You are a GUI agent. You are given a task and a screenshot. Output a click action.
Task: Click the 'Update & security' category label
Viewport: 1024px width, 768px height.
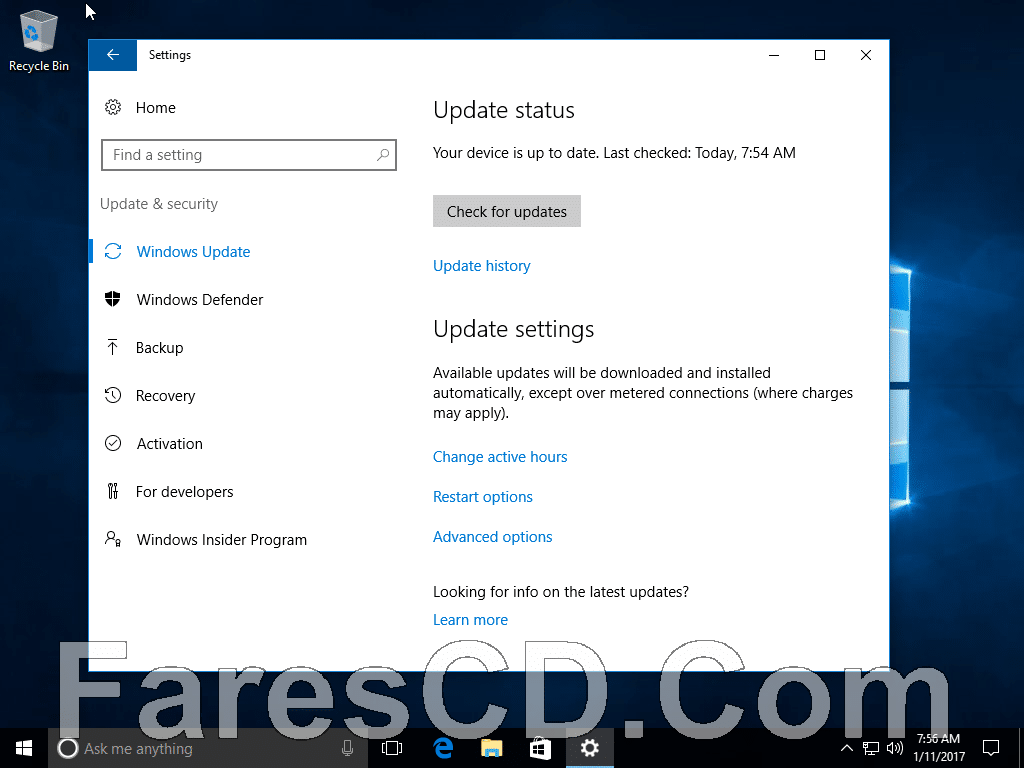click(159, 204)
